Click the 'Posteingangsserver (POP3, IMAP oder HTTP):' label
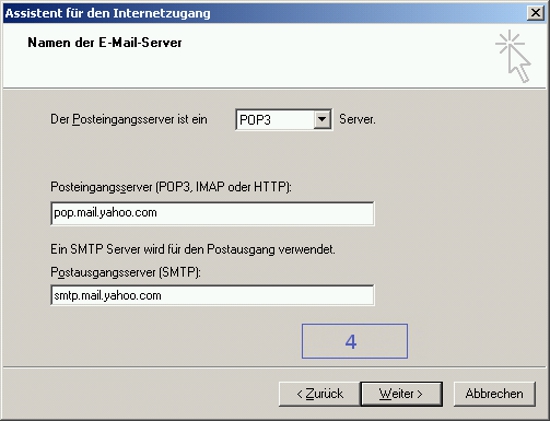550x421 pixels. tap(171, 187)
